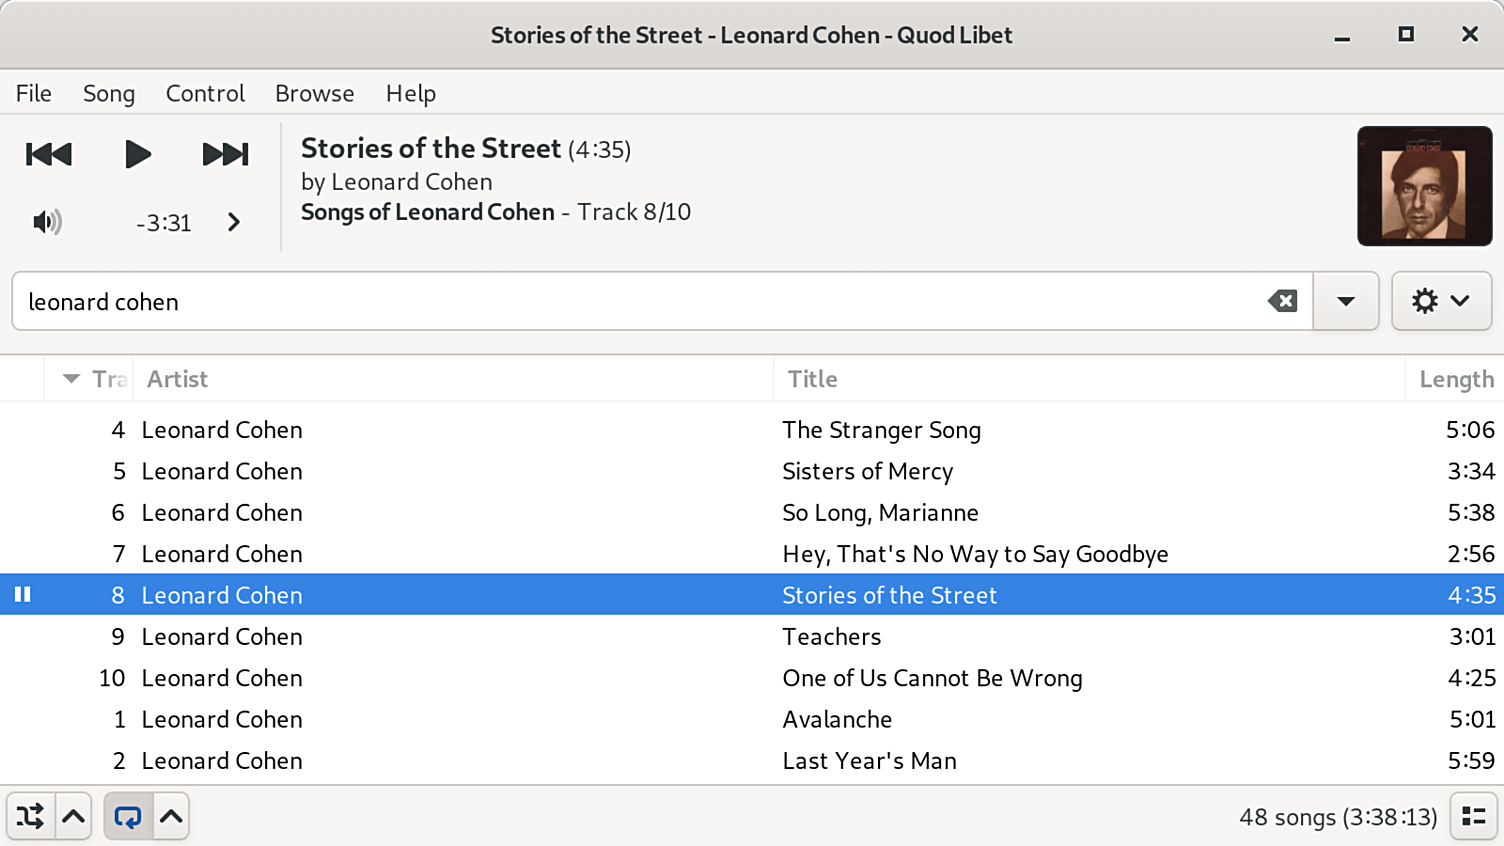Screen dimensions: 1504x846
Task: Expand shuffle mode options arrow
Action: pos(74,817)
